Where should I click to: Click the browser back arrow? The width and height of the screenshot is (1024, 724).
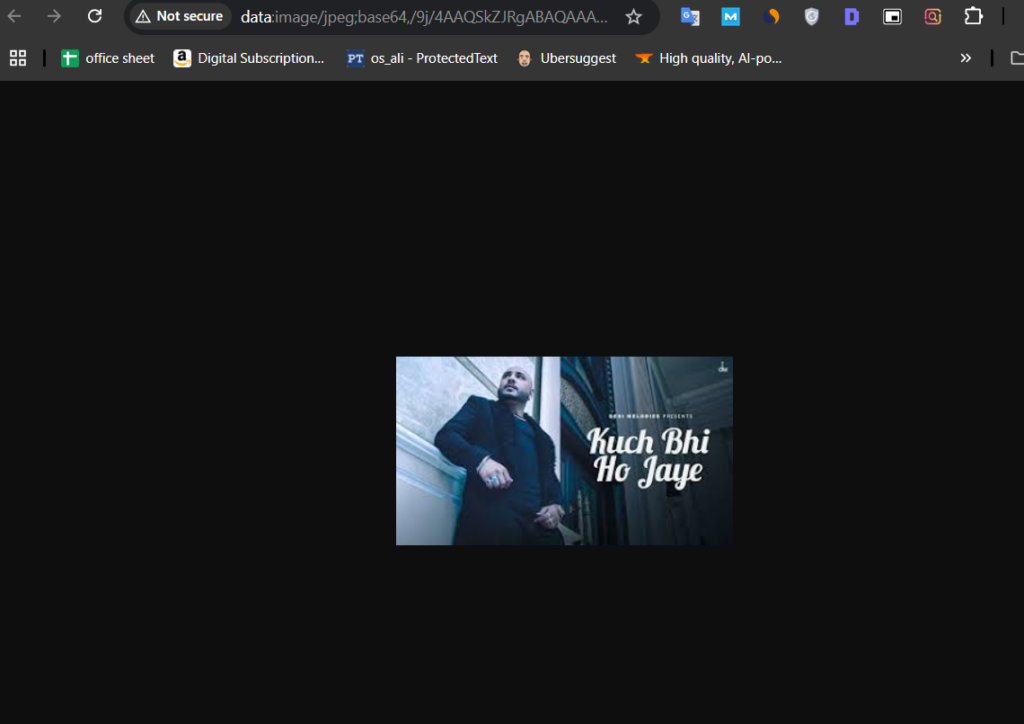[14, 16]
